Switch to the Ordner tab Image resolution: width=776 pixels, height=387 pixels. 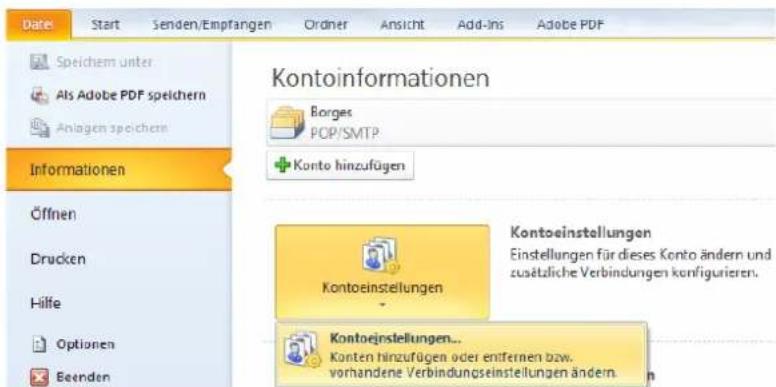[326, 25]
